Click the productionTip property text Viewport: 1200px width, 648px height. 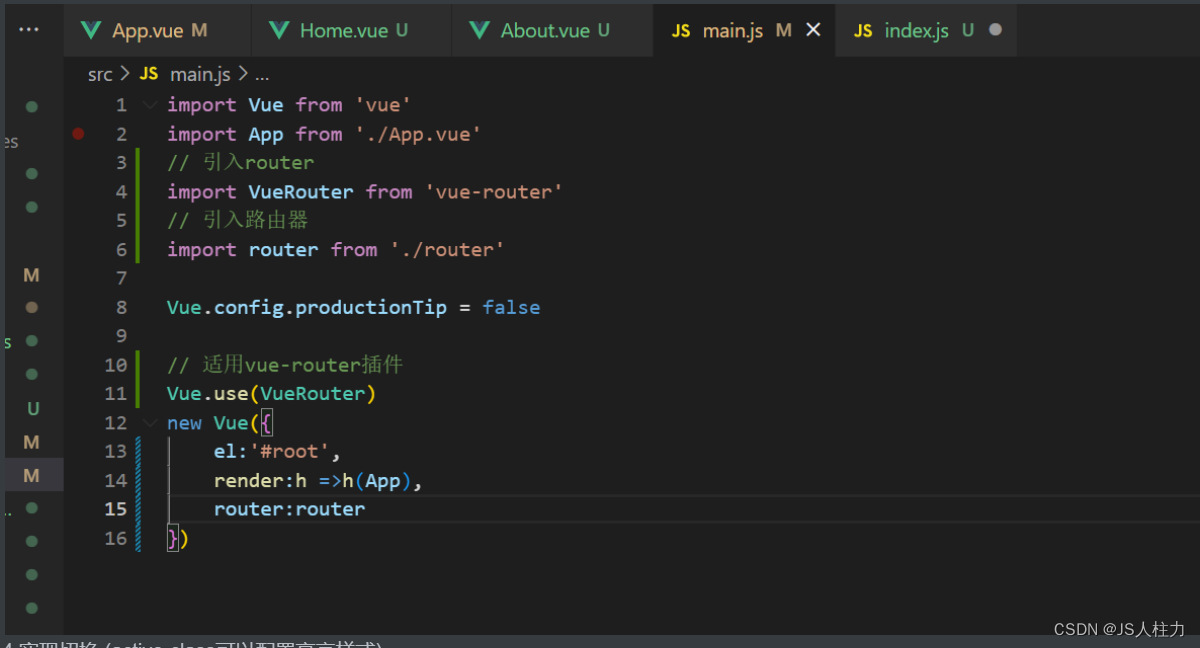click(371, 307)
